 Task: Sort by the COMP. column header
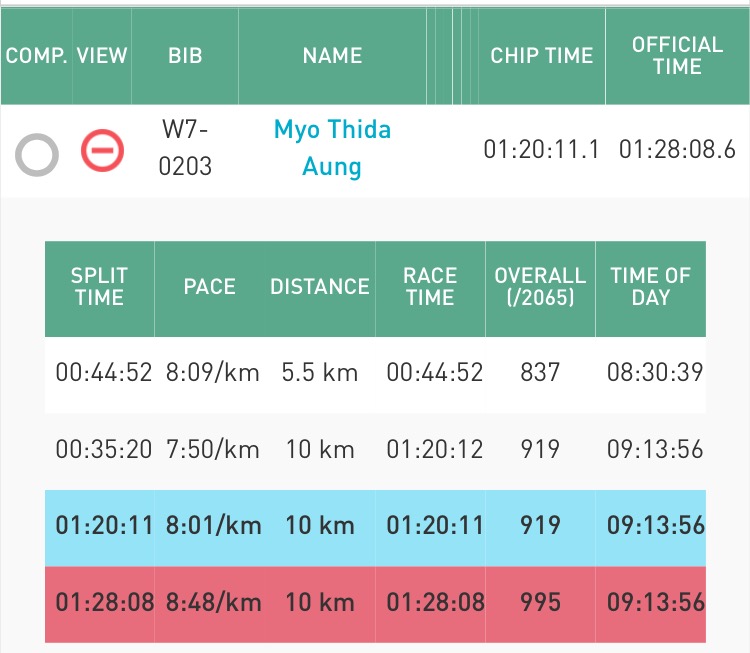37,56
